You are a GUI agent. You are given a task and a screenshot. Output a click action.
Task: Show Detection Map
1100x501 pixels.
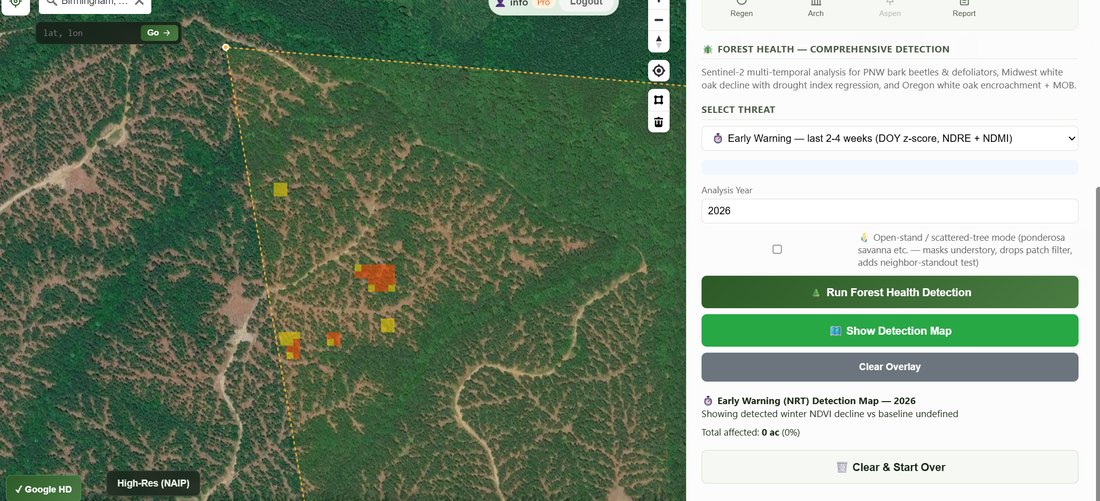(x=890, y=330)
